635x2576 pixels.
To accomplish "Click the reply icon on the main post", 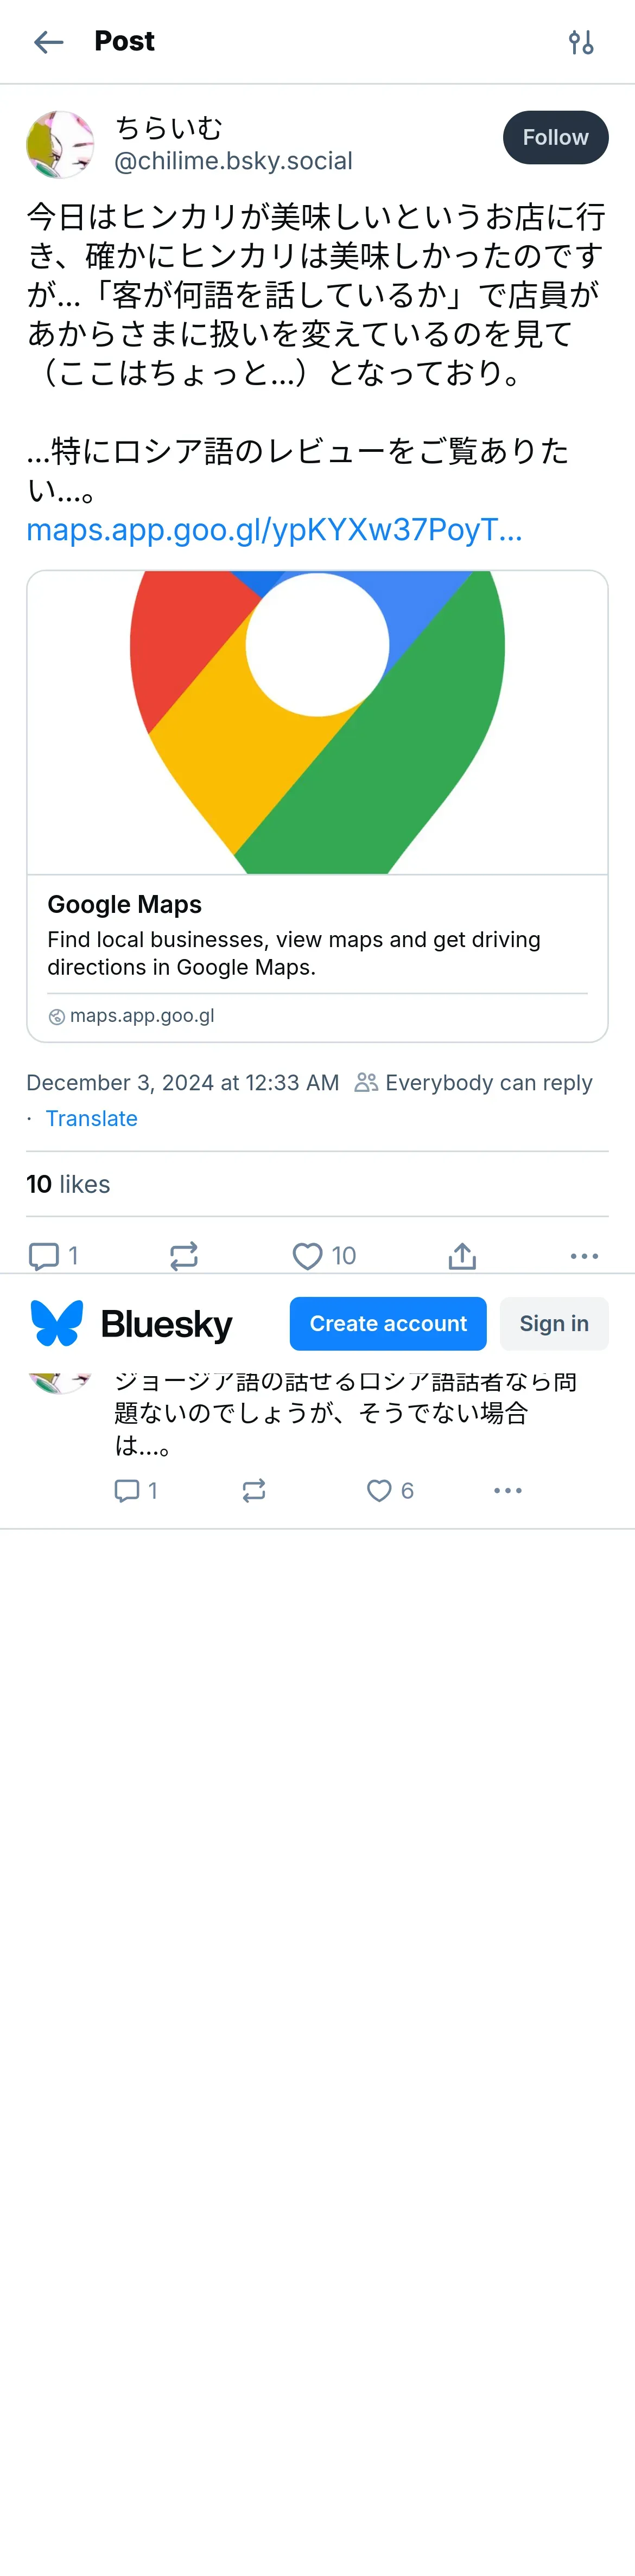I will pyautogui.click(x=53, y=1256).
